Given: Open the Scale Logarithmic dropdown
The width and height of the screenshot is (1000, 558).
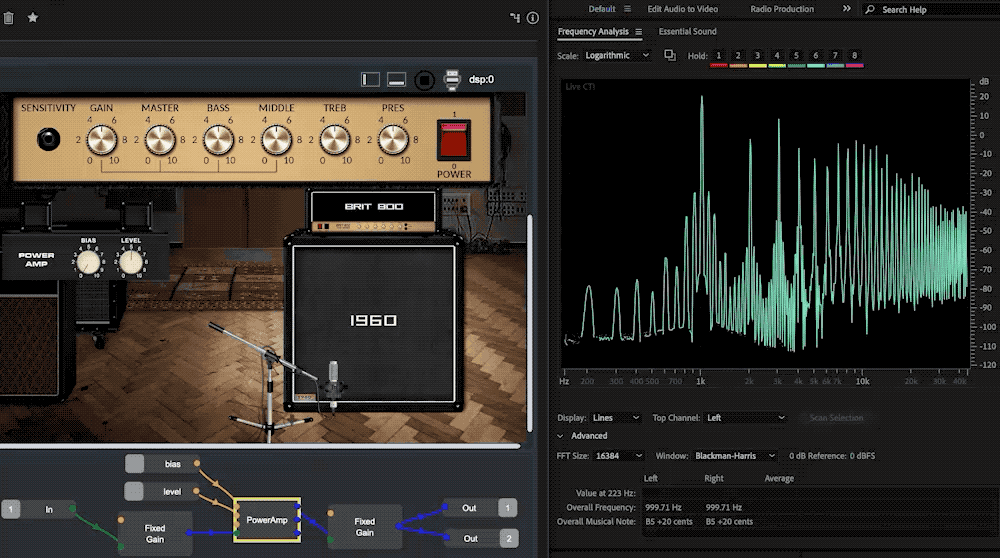Looking at the screenshot, I should point(617,55).
